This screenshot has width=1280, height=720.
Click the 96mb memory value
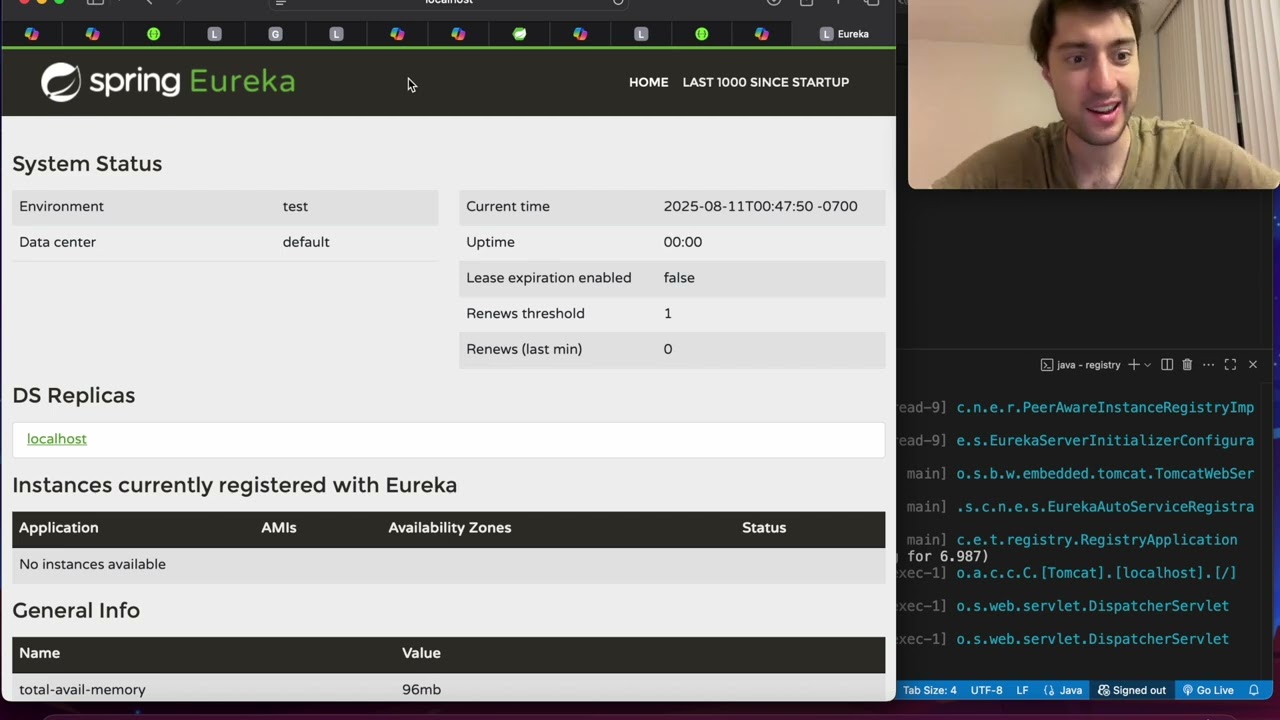coord(421,690)
